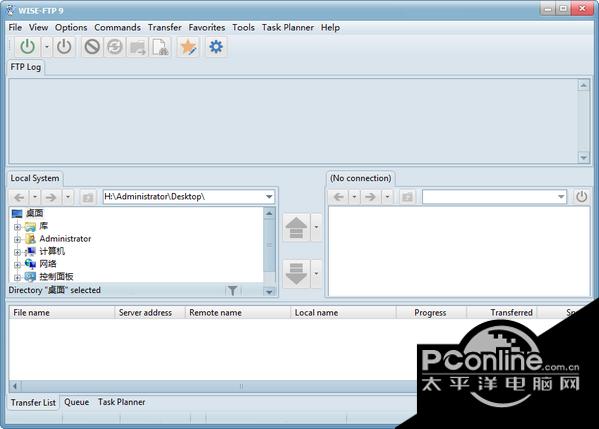Click FTP Log scrollbar up arrow
The width and height of the screenshot is (599, 429).
(583, 85)
